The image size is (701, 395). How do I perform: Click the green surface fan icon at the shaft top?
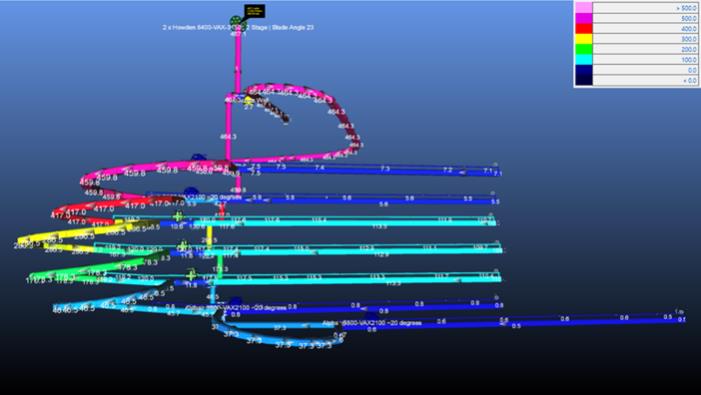click(x=236, y=21)
